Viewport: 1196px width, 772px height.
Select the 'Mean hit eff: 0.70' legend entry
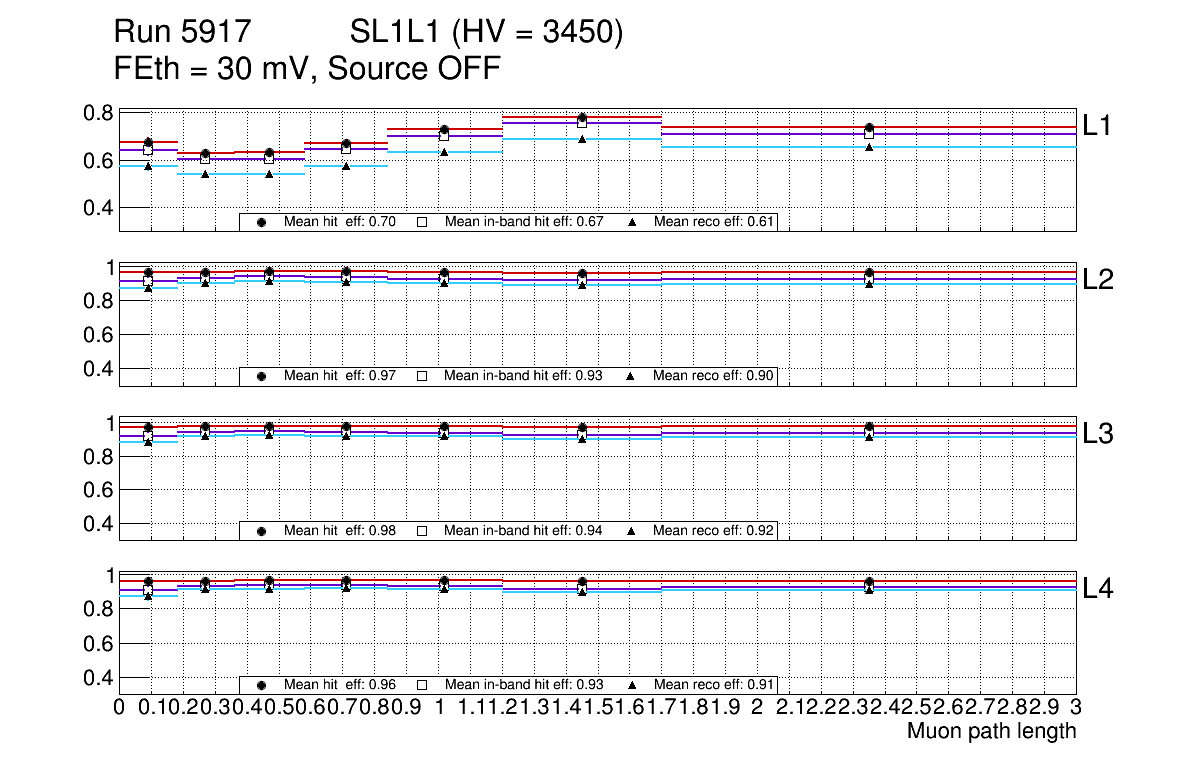(340, 223)
